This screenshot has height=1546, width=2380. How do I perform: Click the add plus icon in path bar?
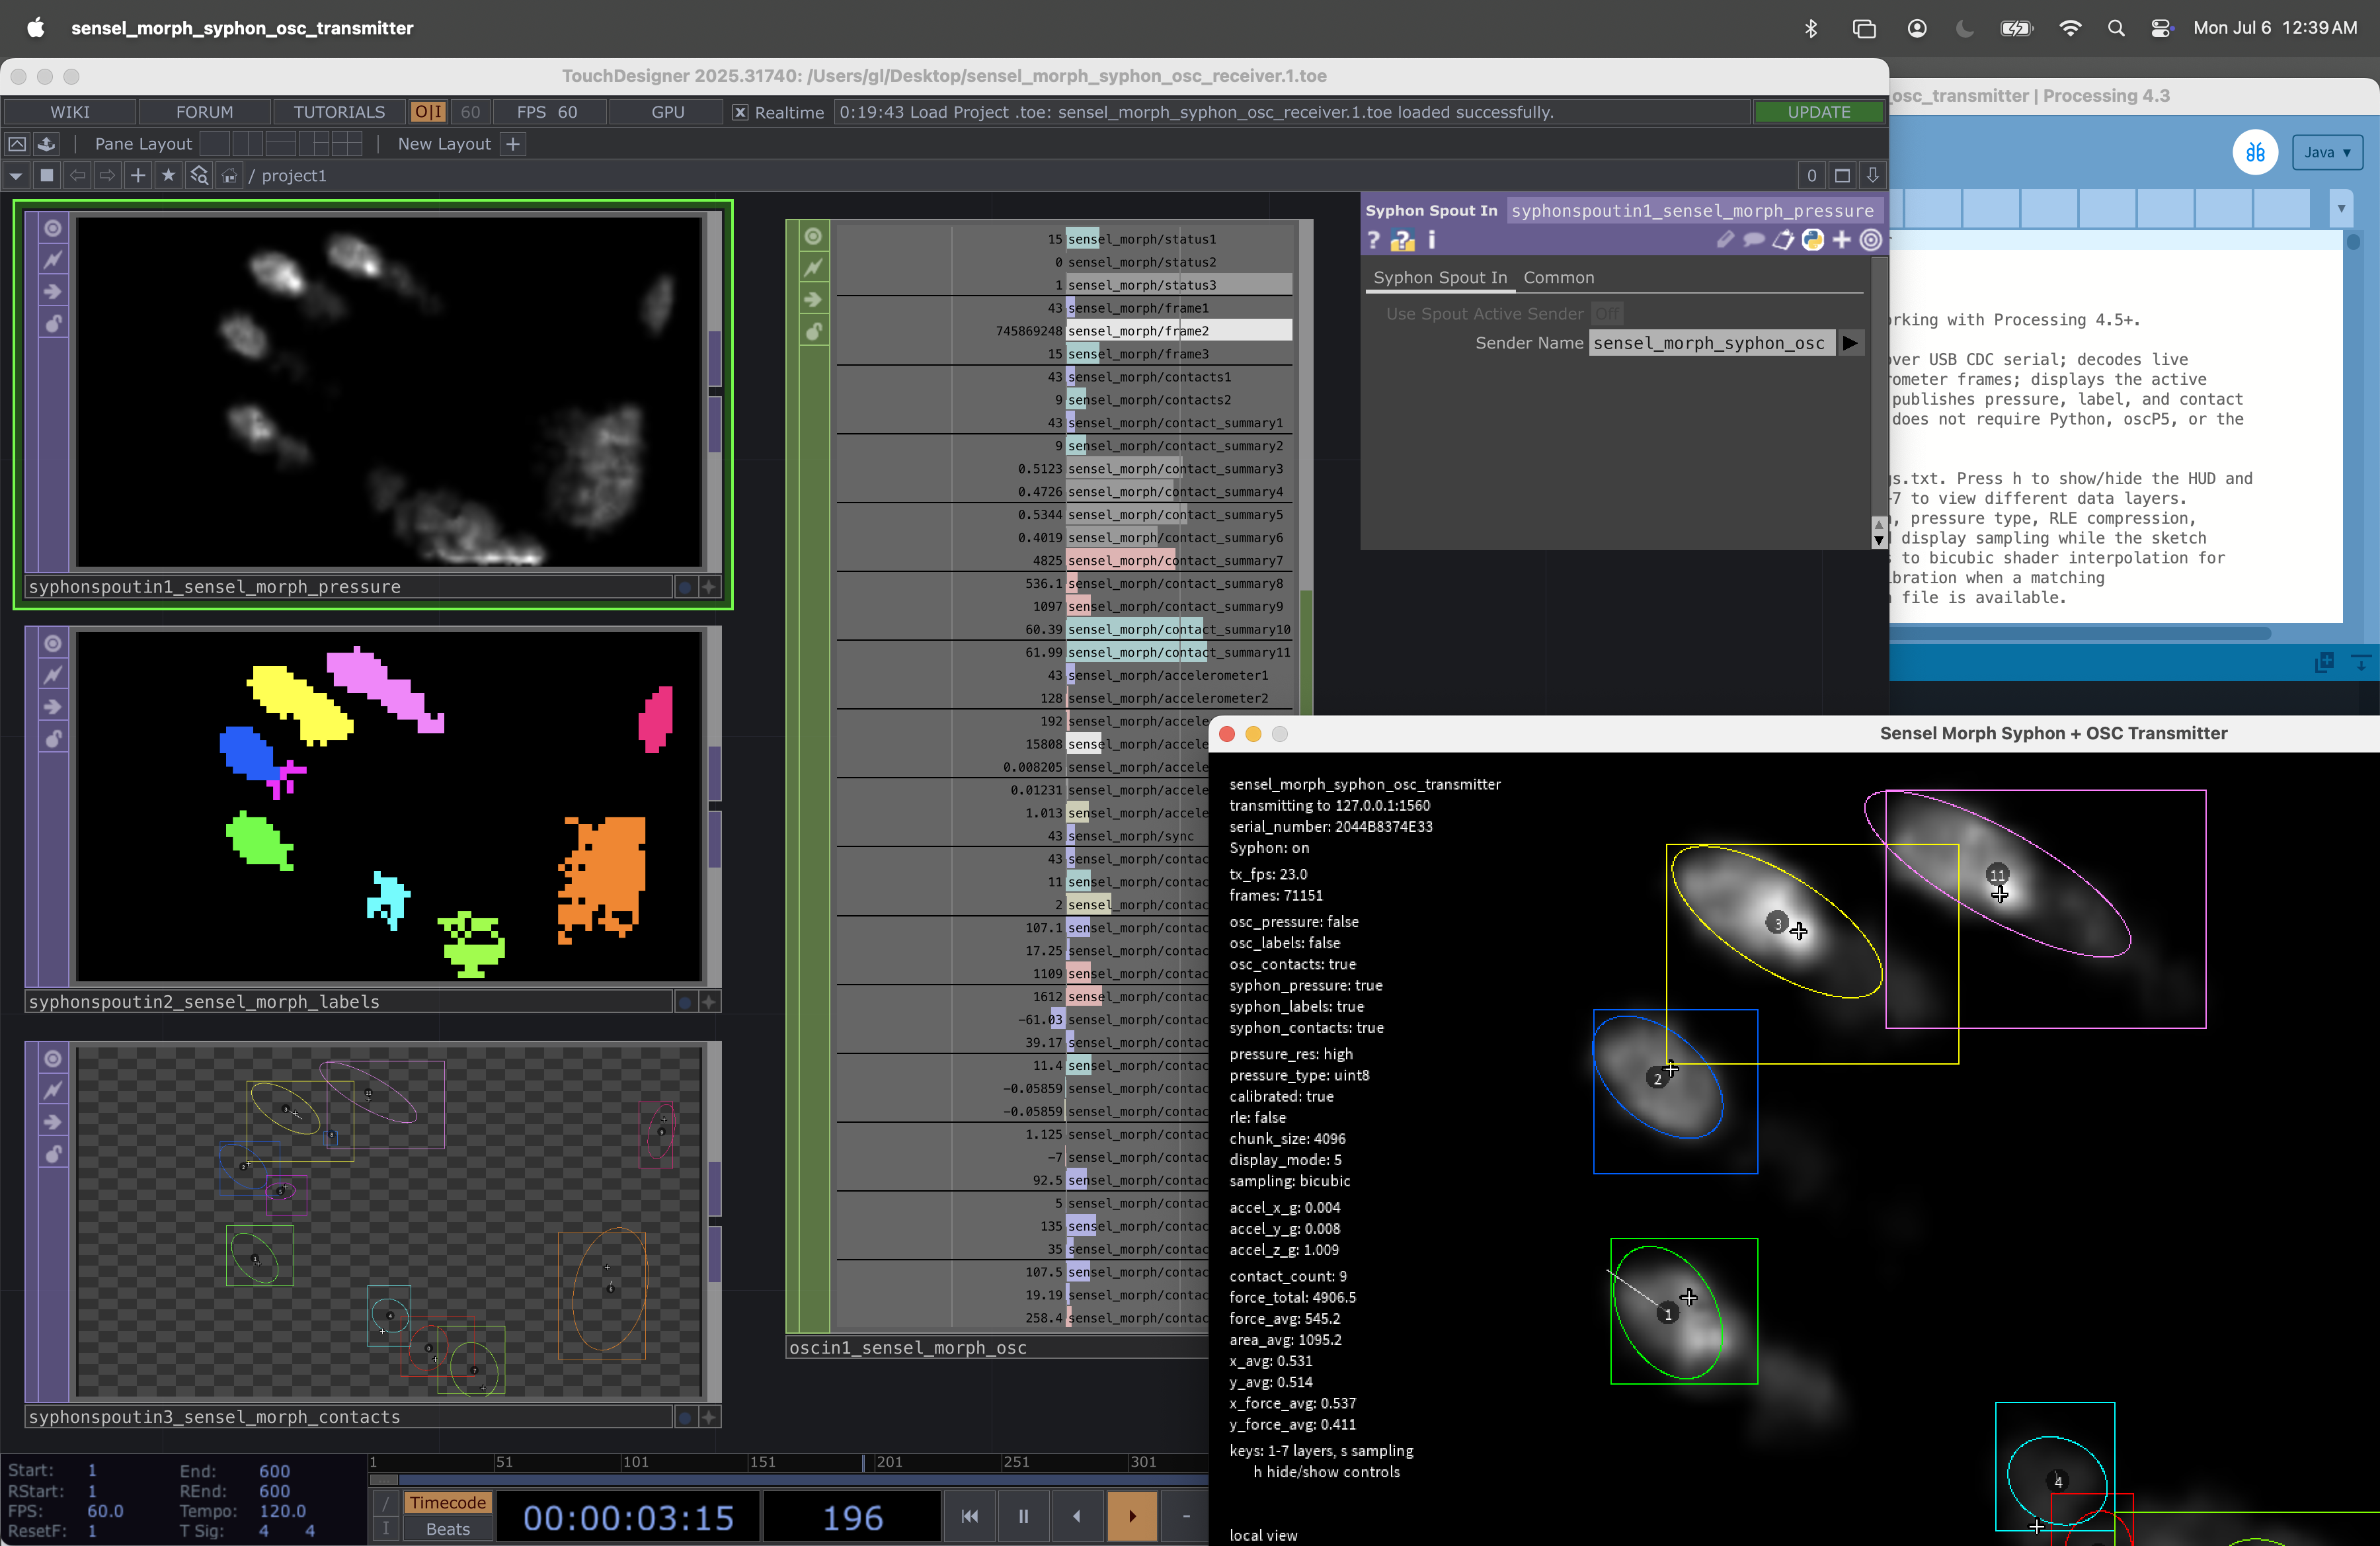pos(138,176)
